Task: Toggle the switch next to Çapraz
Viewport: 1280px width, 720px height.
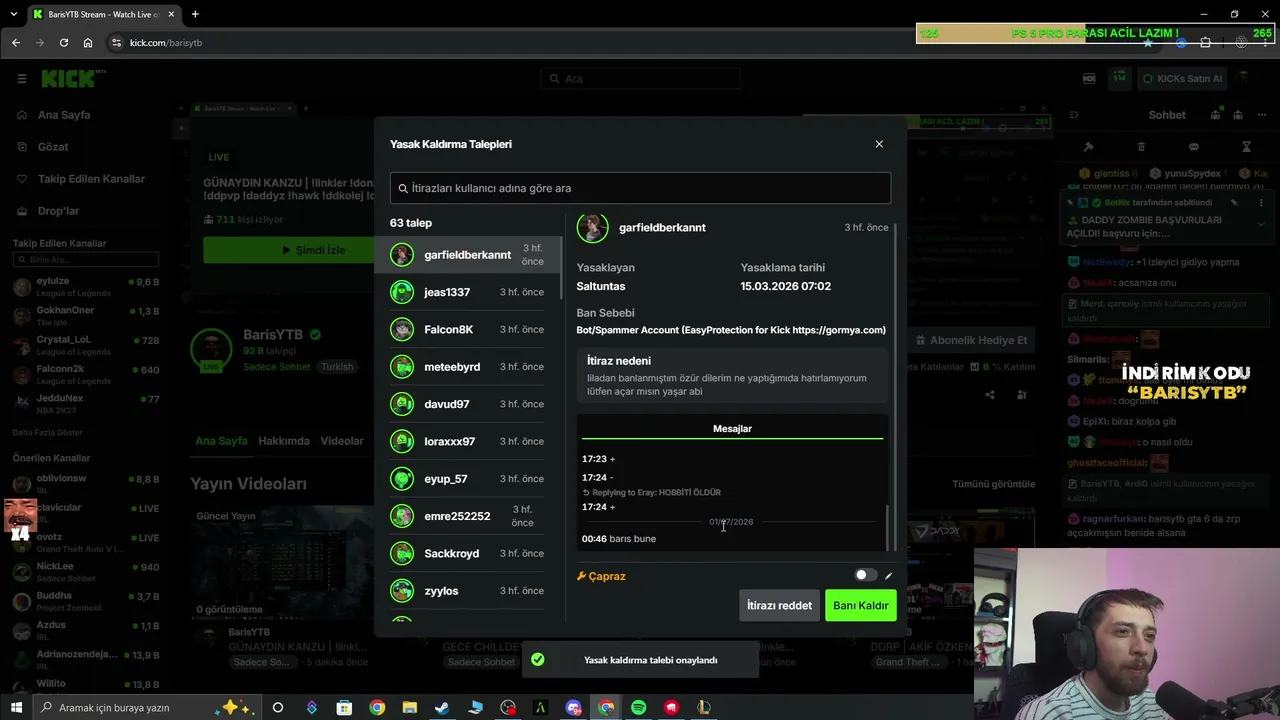Action: [866, 575]
